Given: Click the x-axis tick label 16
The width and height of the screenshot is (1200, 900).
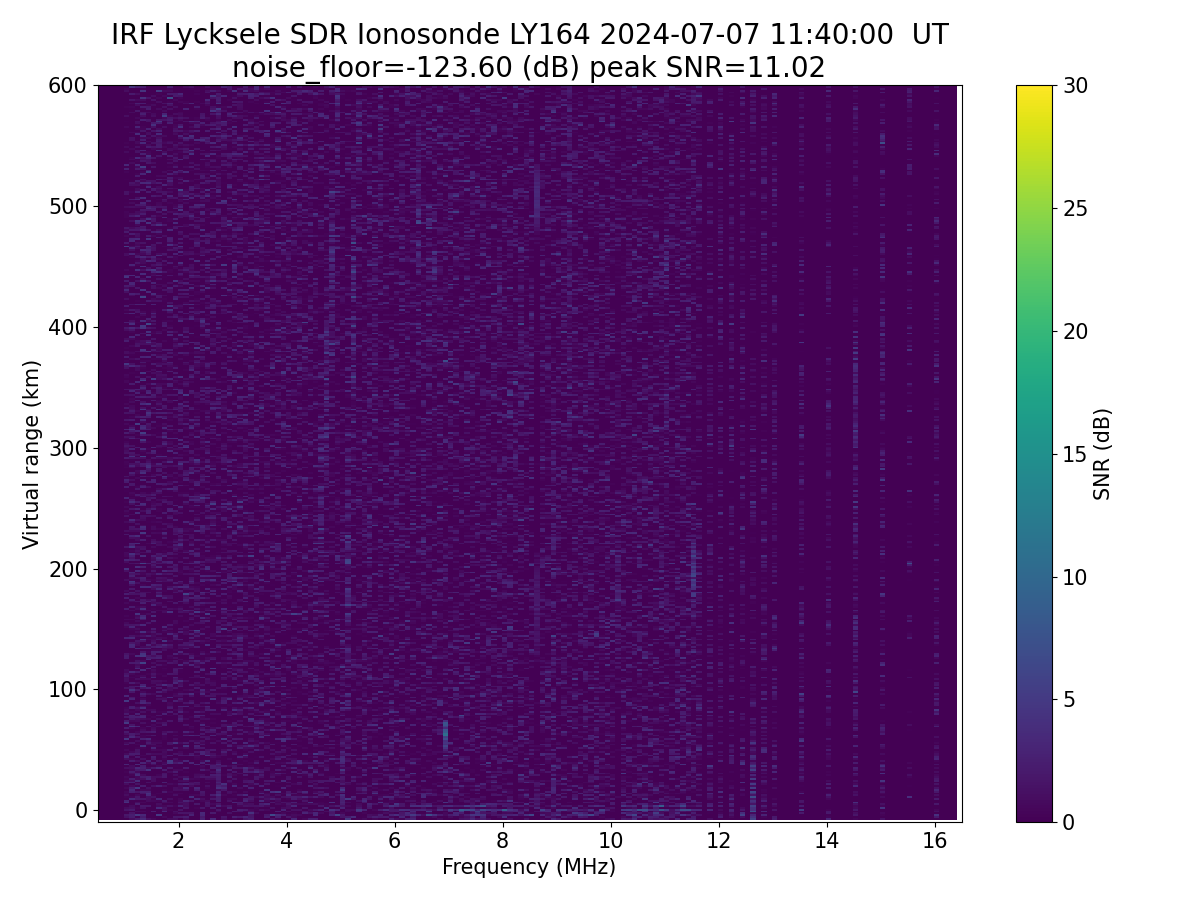Looking at the screenshot, I should pyautogui.click(x=934, y=840).
